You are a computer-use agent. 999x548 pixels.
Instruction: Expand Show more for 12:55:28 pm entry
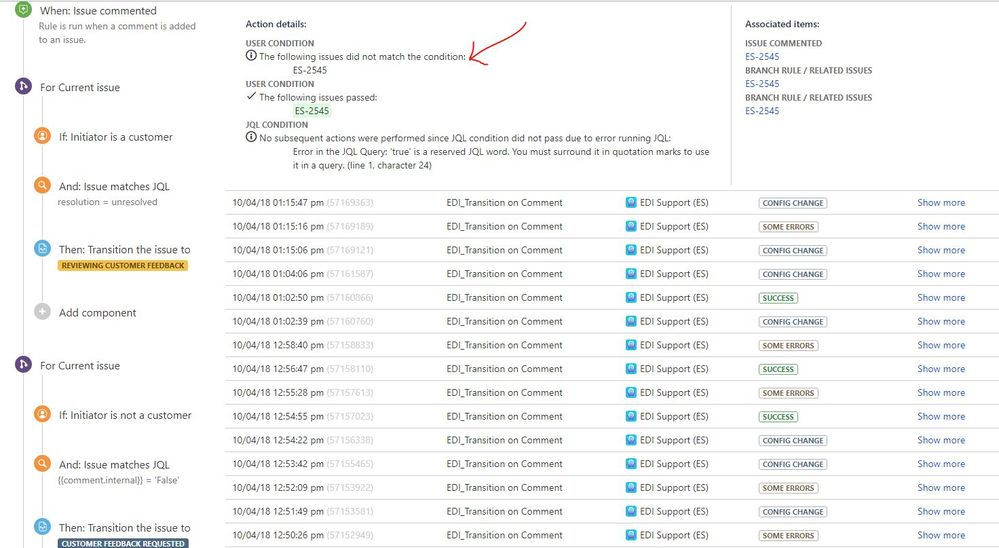point(941,393)
